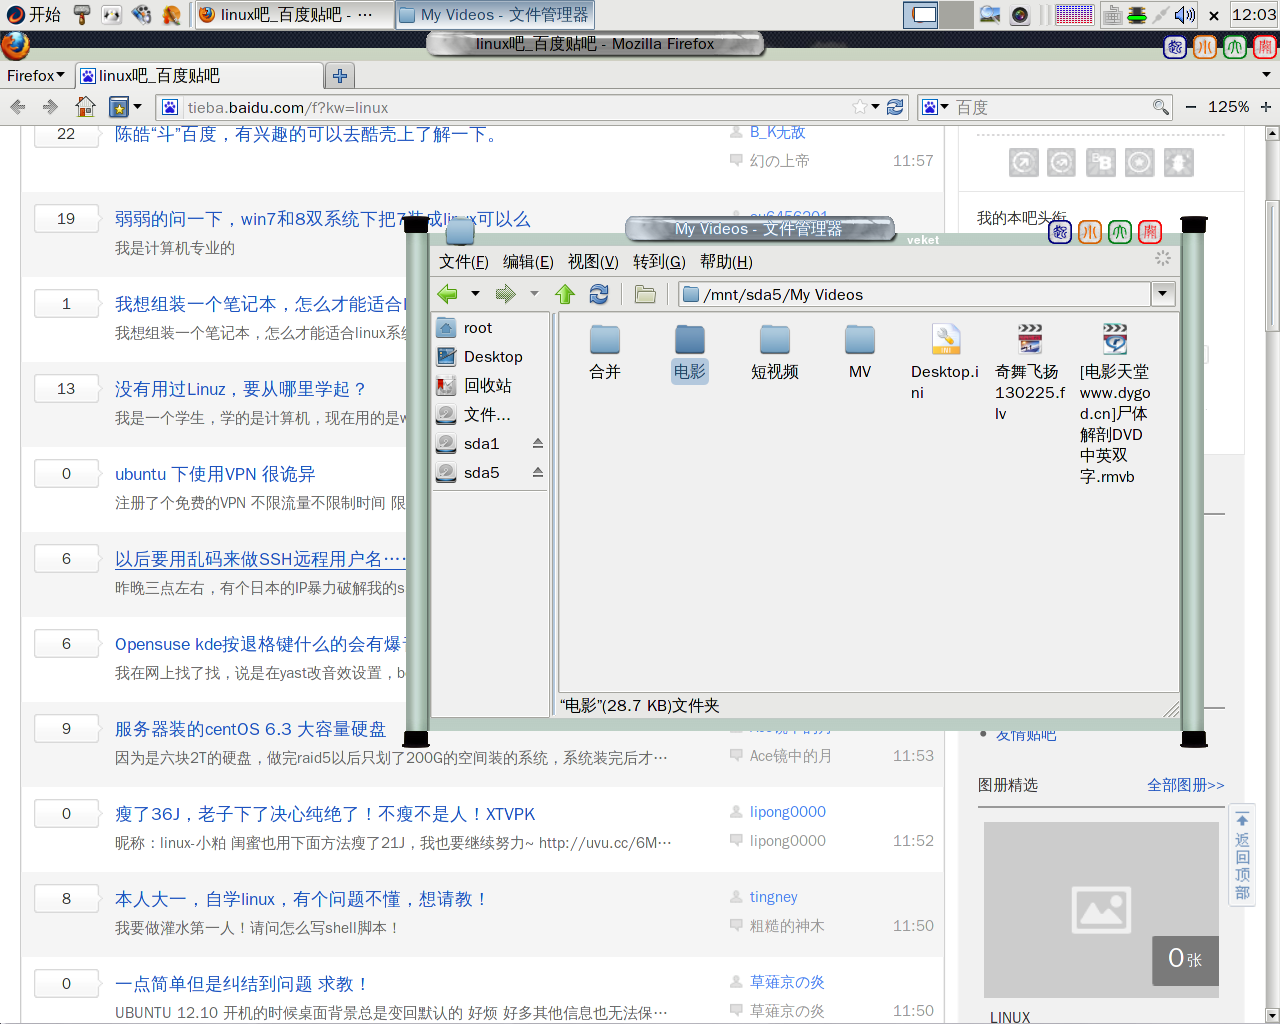The image size is (1280, 1024).
Task: Eject the sda5 drive
Action: click(x=538, y=472)
